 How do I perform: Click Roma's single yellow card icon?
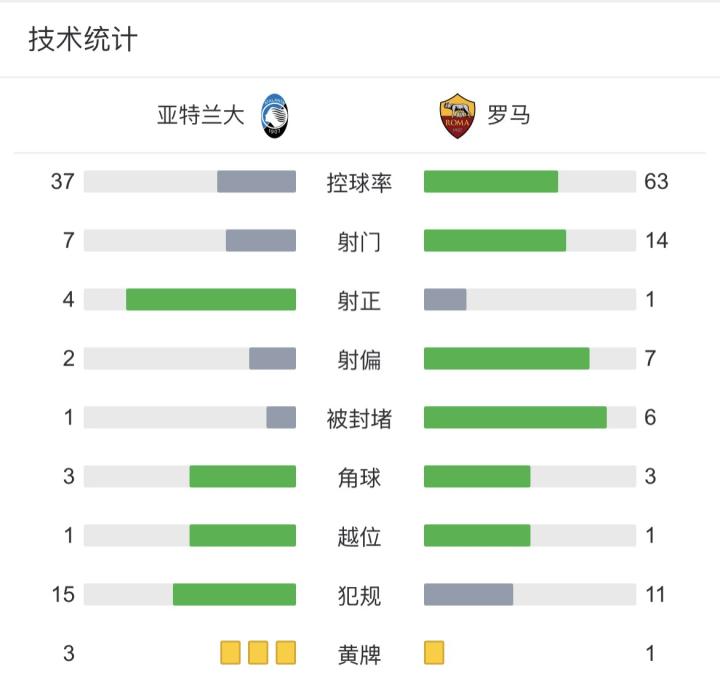[x=434, y=653]
